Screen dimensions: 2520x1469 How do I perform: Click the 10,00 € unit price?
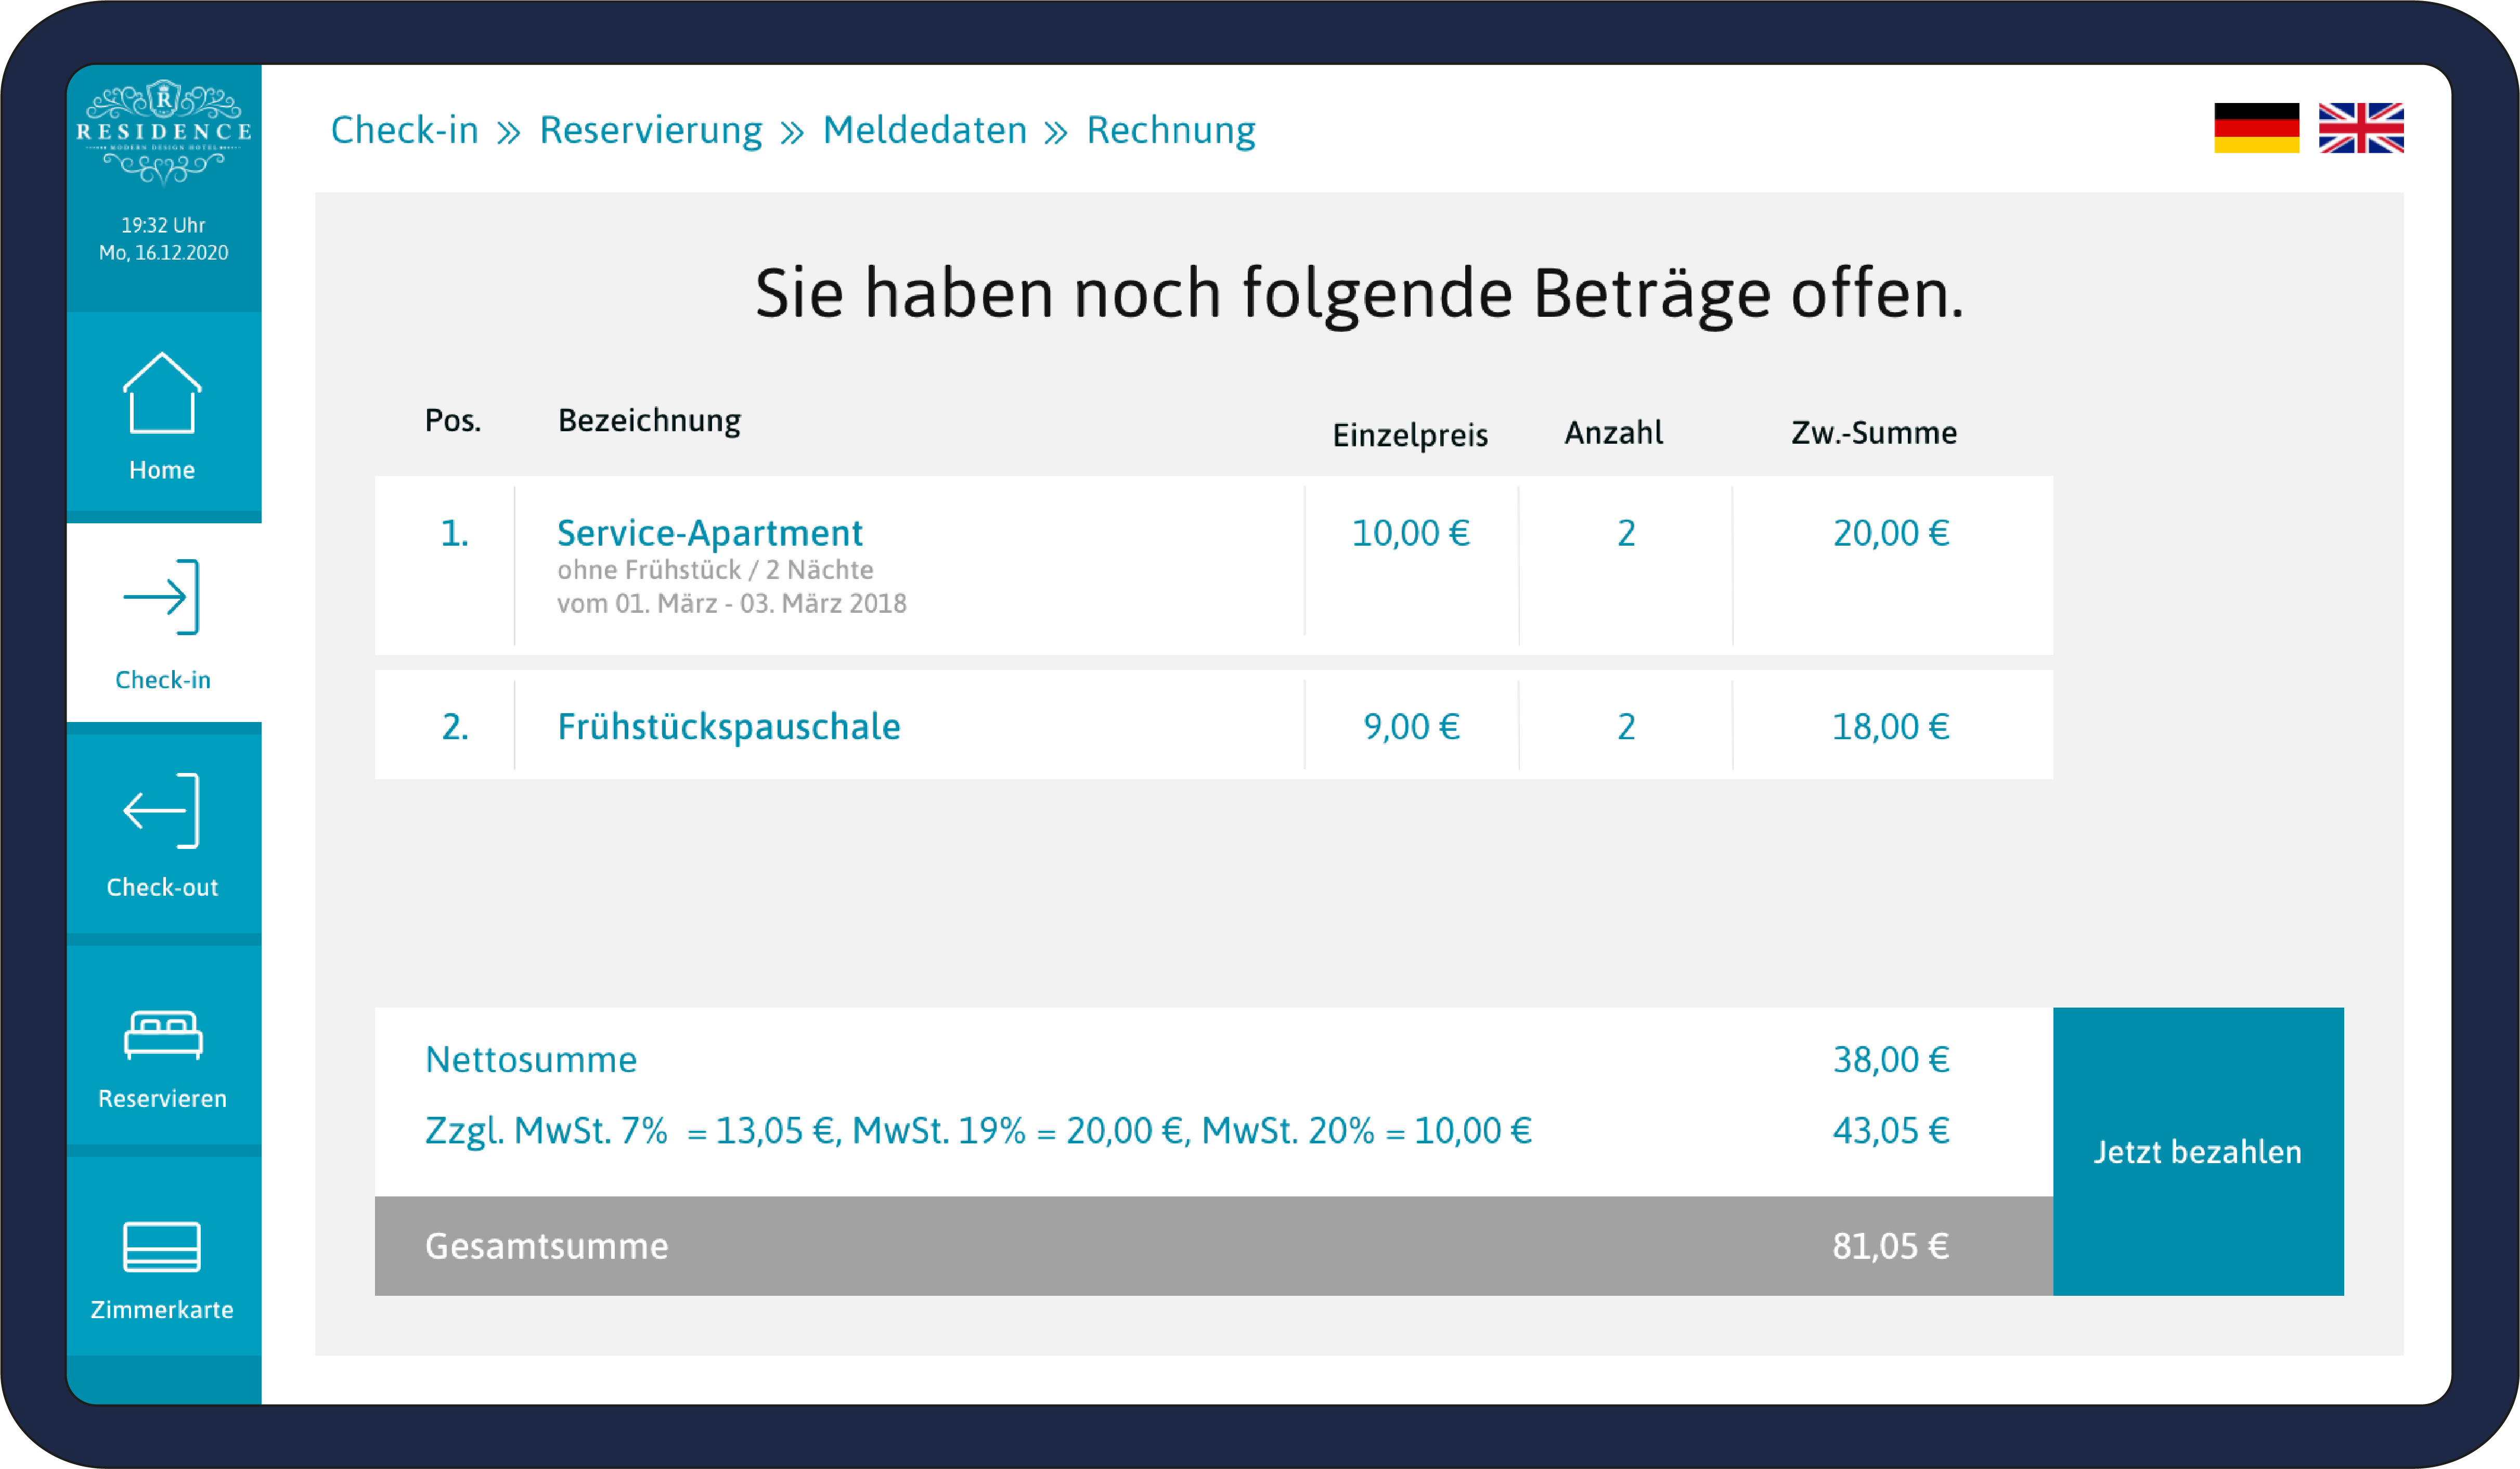[1411, 533]
